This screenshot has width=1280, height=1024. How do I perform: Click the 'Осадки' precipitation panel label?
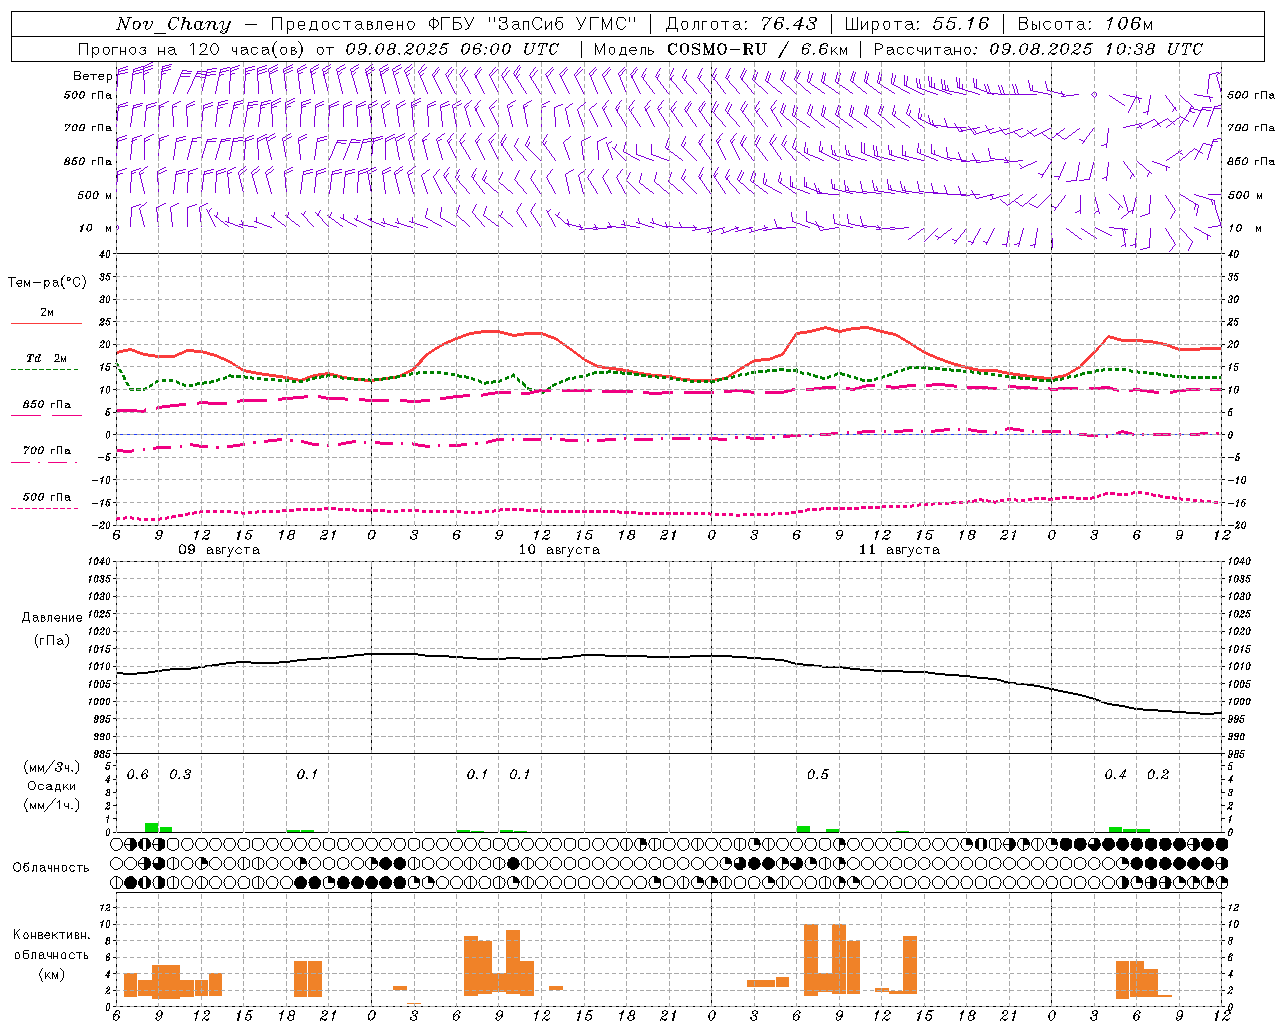tap(50, 786)
